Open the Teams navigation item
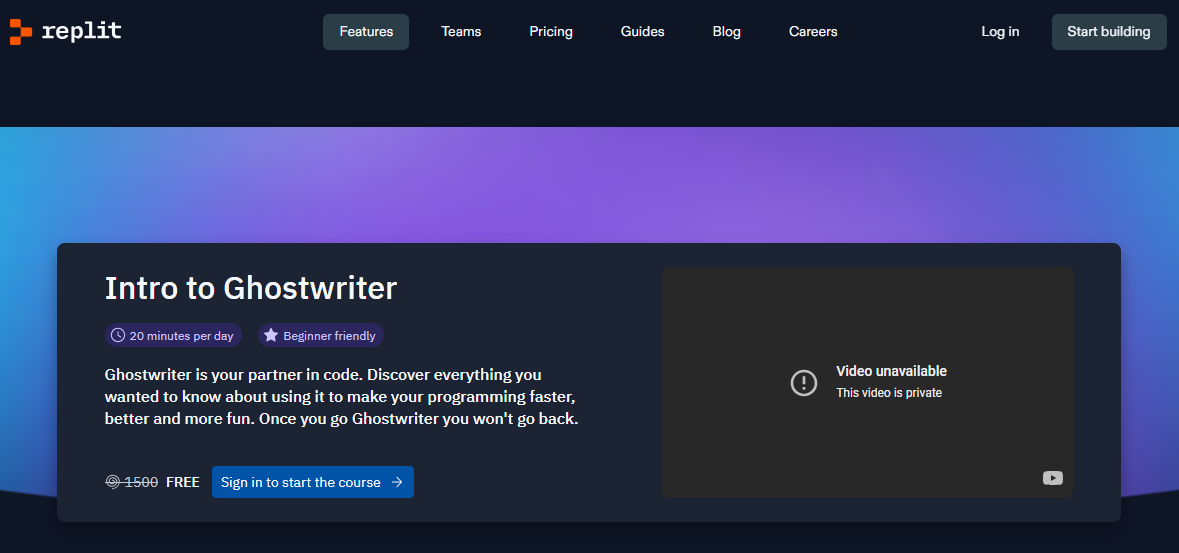 coord(461,32)
